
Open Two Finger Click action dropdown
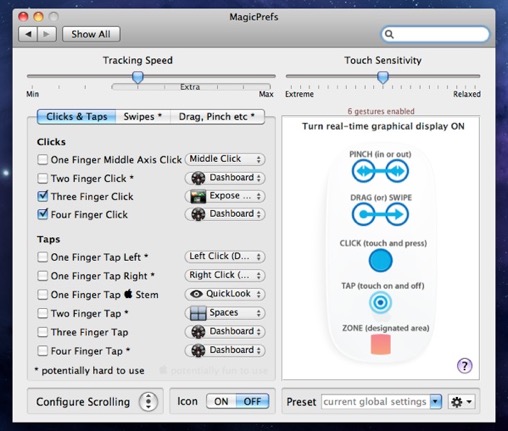pyautogui.click(x=225, y=178)
